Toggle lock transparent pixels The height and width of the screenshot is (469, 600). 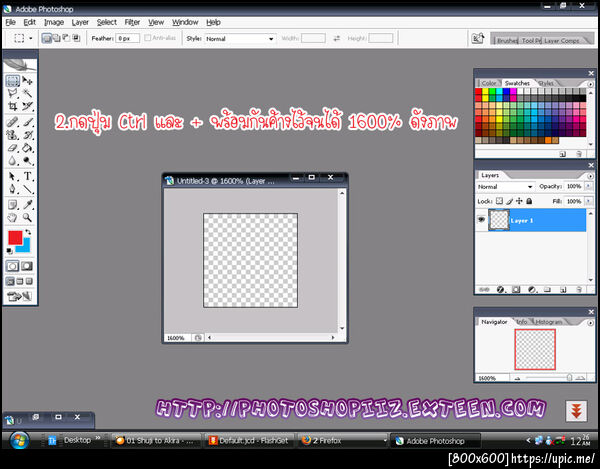click(499, 201)
